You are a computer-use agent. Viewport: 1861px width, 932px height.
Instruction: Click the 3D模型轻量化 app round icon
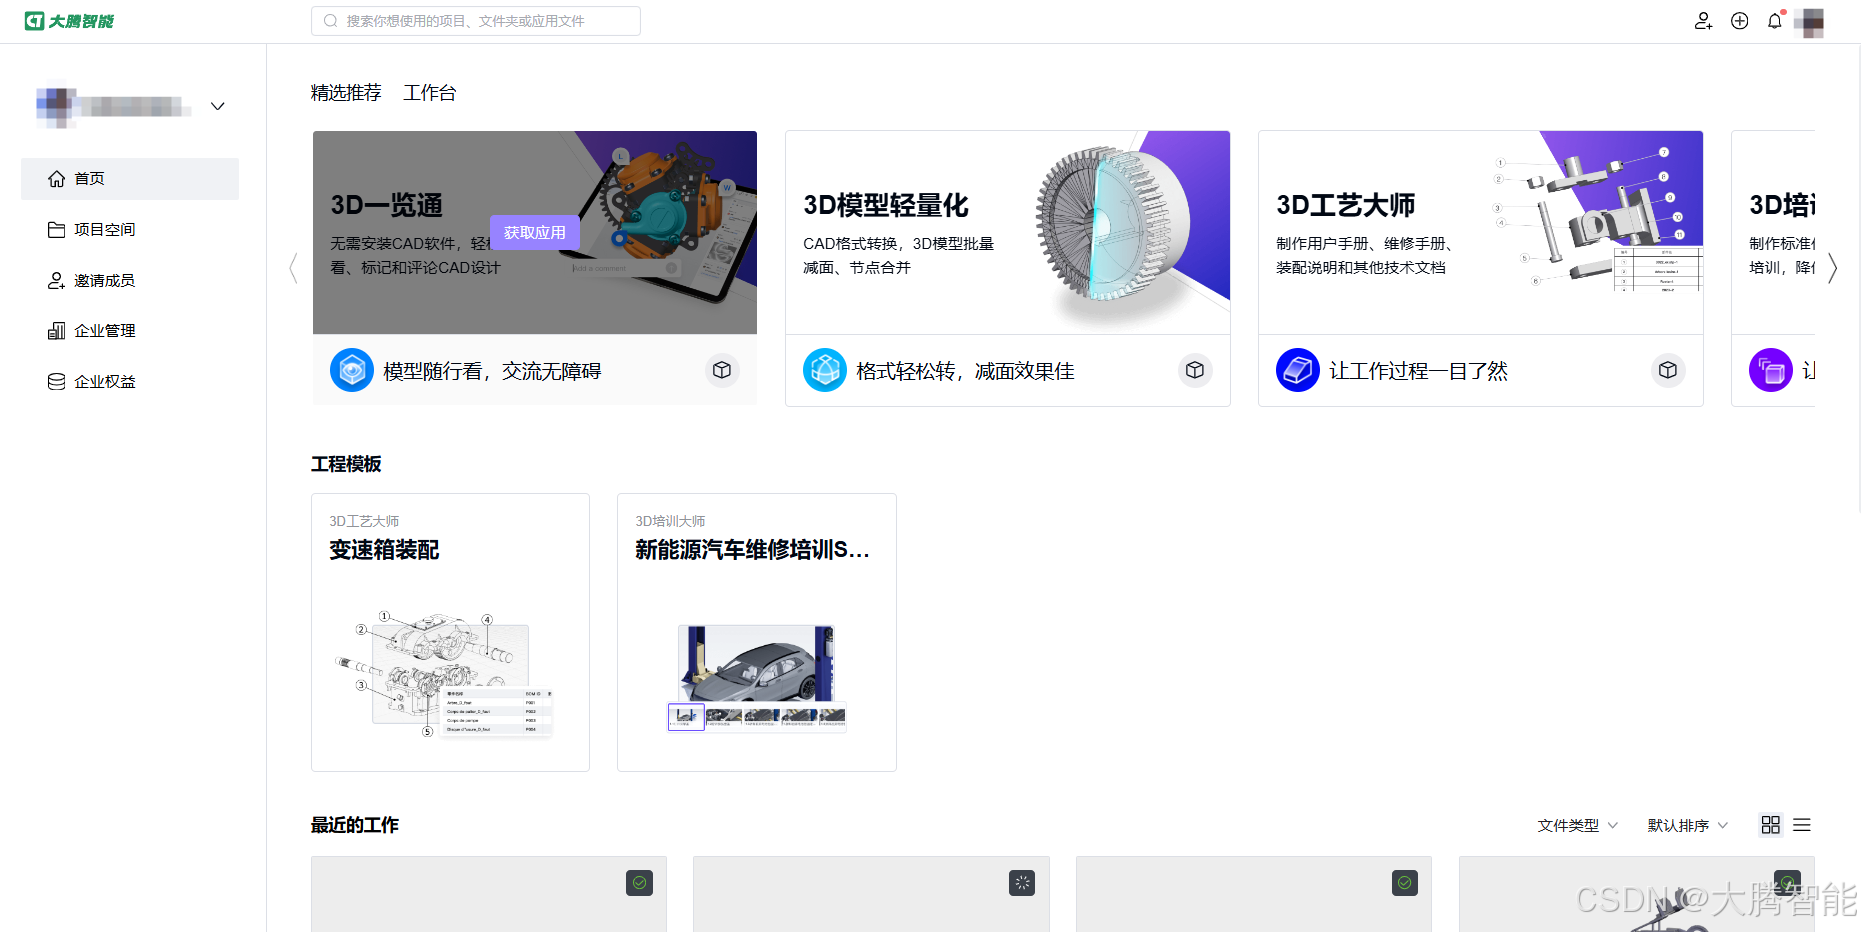[825, 370]
